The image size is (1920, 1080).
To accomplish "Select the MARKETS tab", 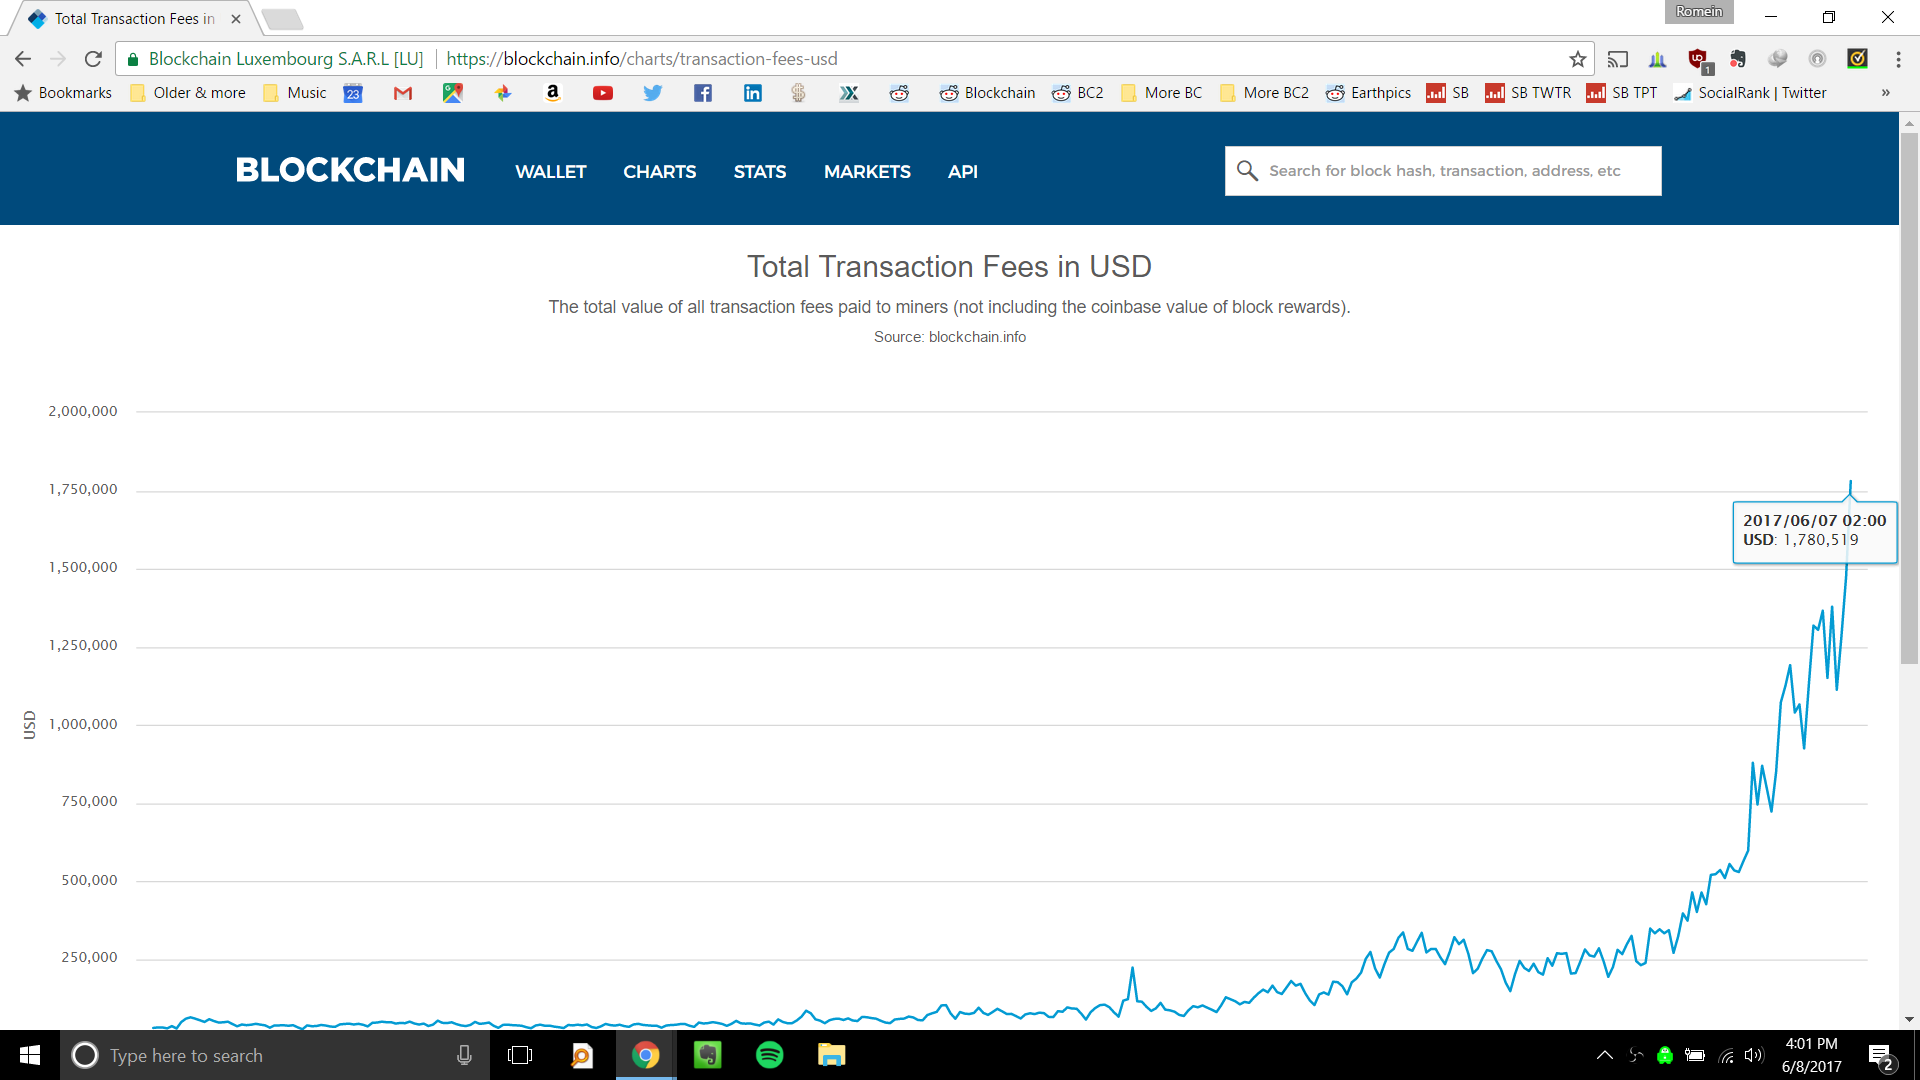I will [x=866, y=171].
